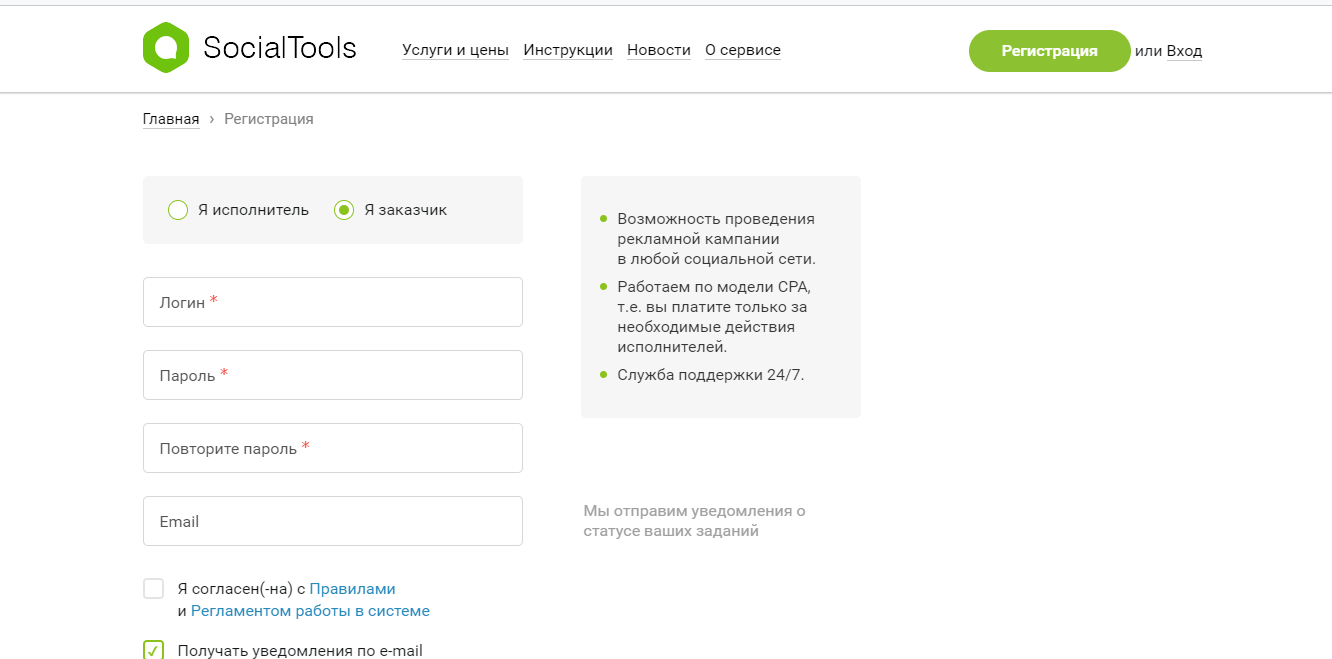Click the SocialTools green hexagon logo
Screen dimensions: 1332x659
(167, 46)
